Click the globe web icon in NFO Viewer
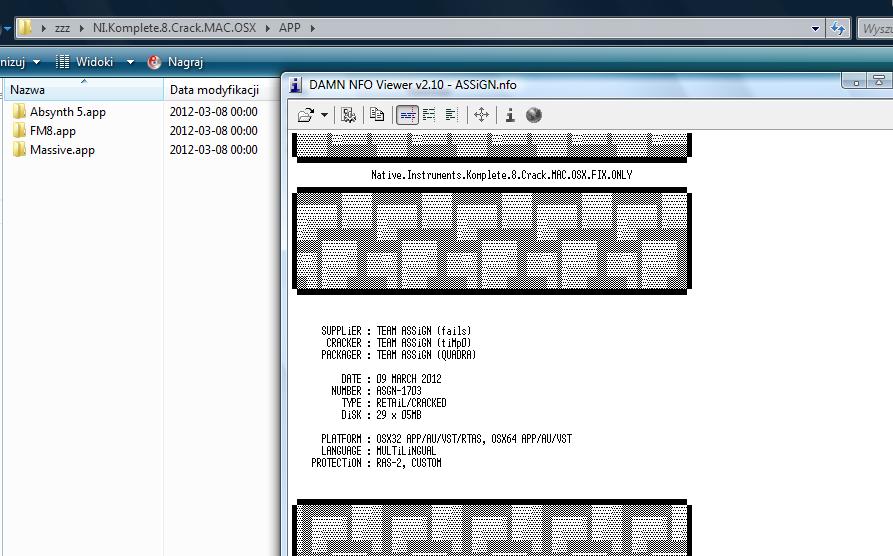Viewport: 893px width, 556px height. [x=534, y=115]
